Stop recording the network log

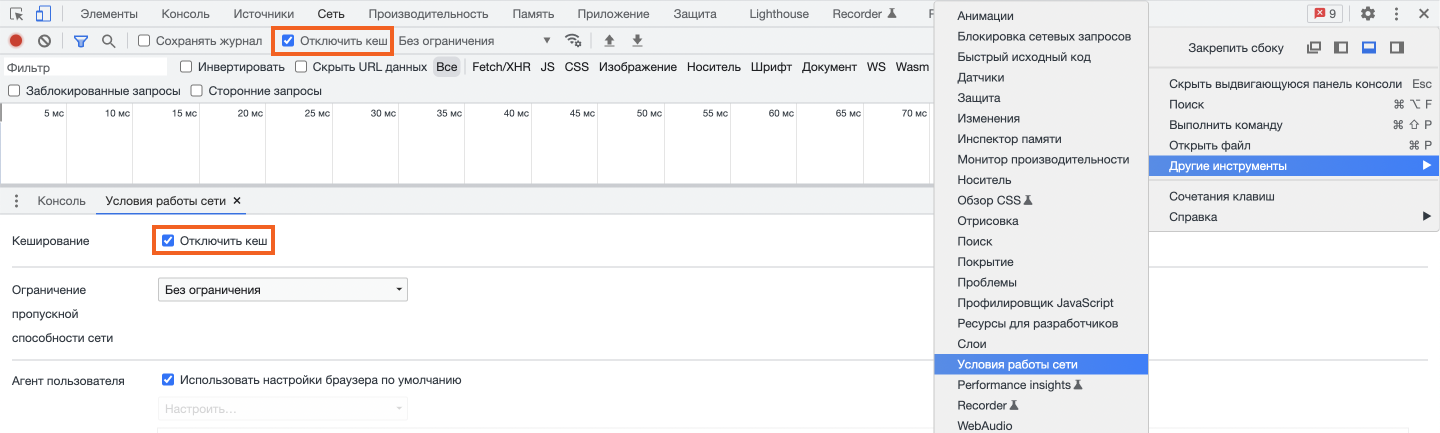tap(16, 41)
